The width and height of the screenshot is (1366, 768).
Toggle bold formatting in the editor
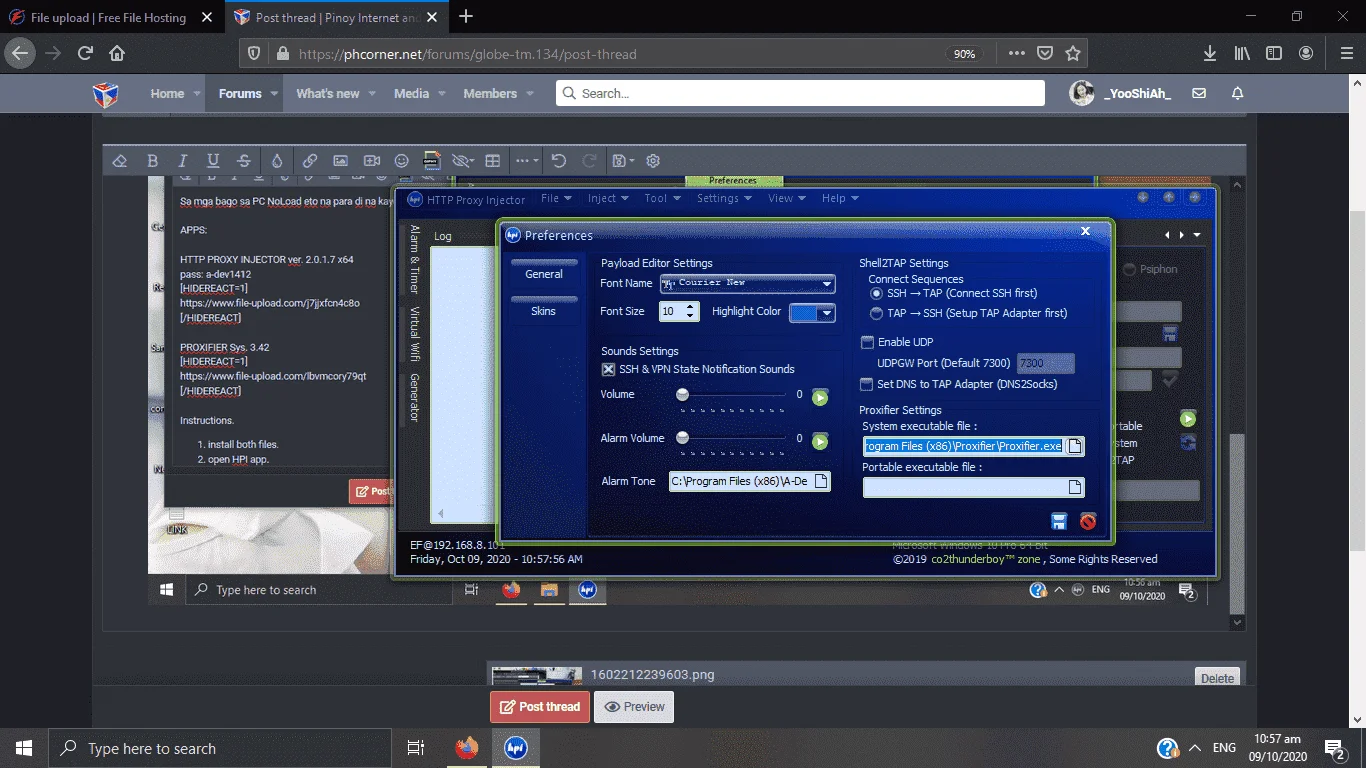[x=152, y=161]
